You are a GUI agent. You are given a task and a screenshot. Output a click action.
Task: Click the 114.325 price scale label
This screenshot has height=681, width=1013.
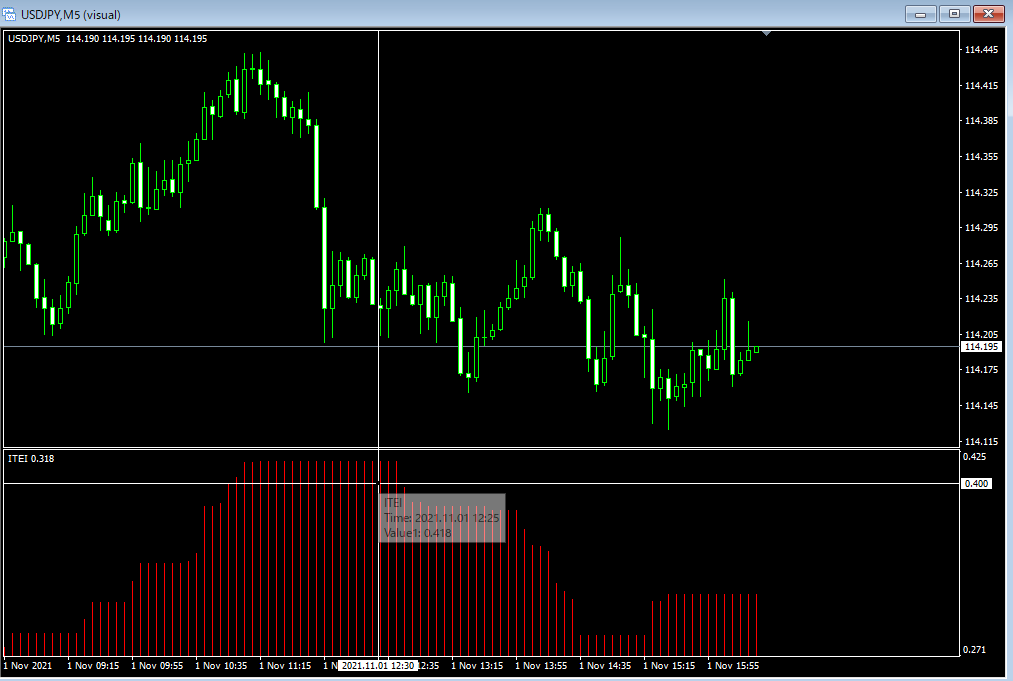click(x=980, y=192)
